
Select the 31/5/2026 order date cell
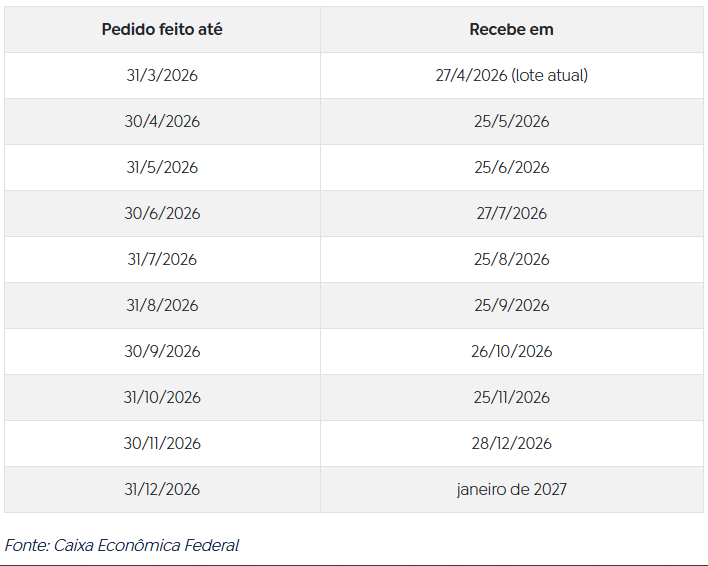(162, 167)
